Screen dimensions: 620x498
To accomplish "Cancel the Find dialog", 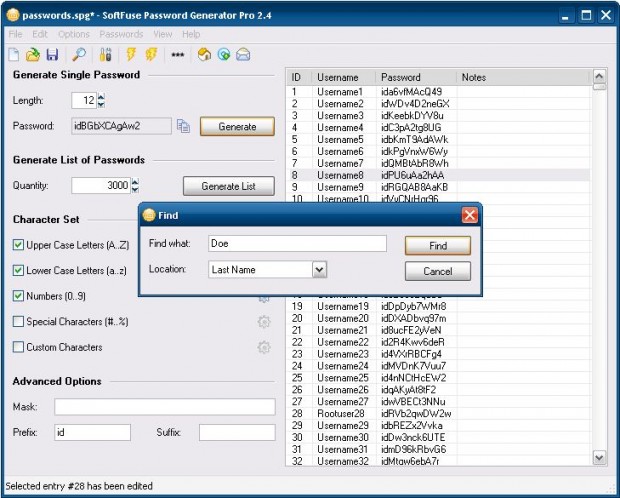I will pyautogui.click(x=438, y=271).
